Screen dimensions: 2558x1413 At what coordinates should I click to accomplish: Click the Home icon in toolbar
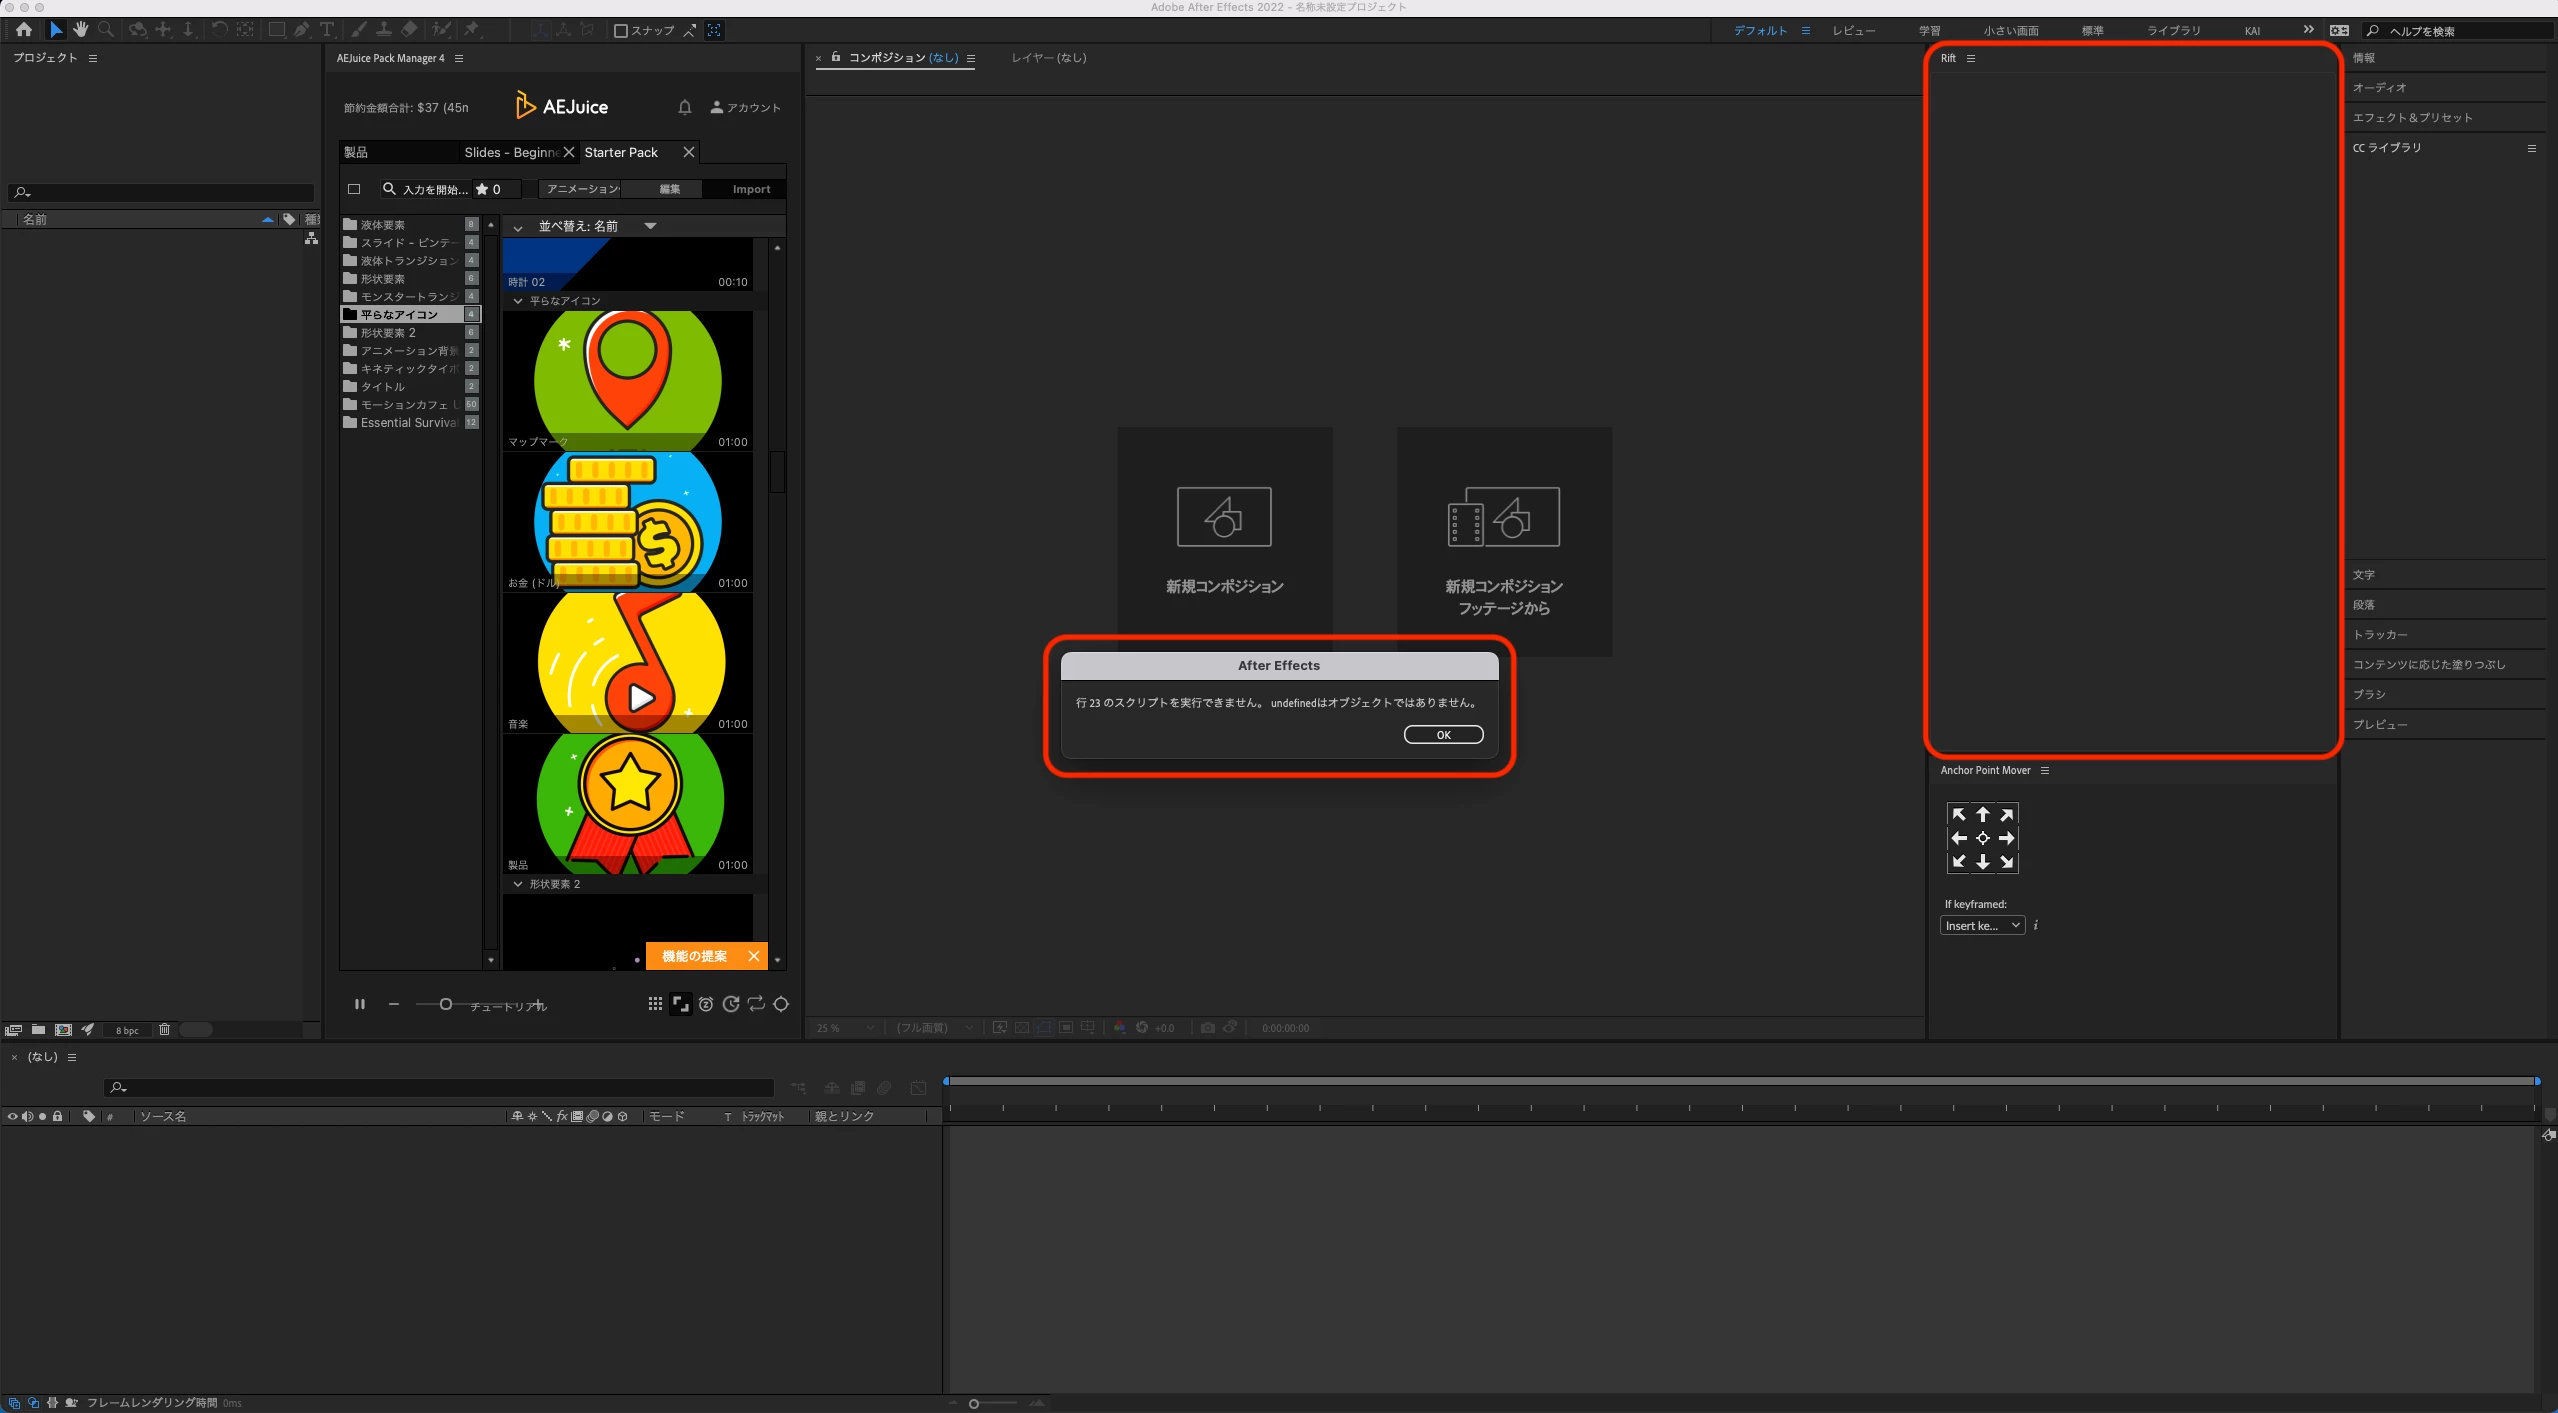pos(24,30)
